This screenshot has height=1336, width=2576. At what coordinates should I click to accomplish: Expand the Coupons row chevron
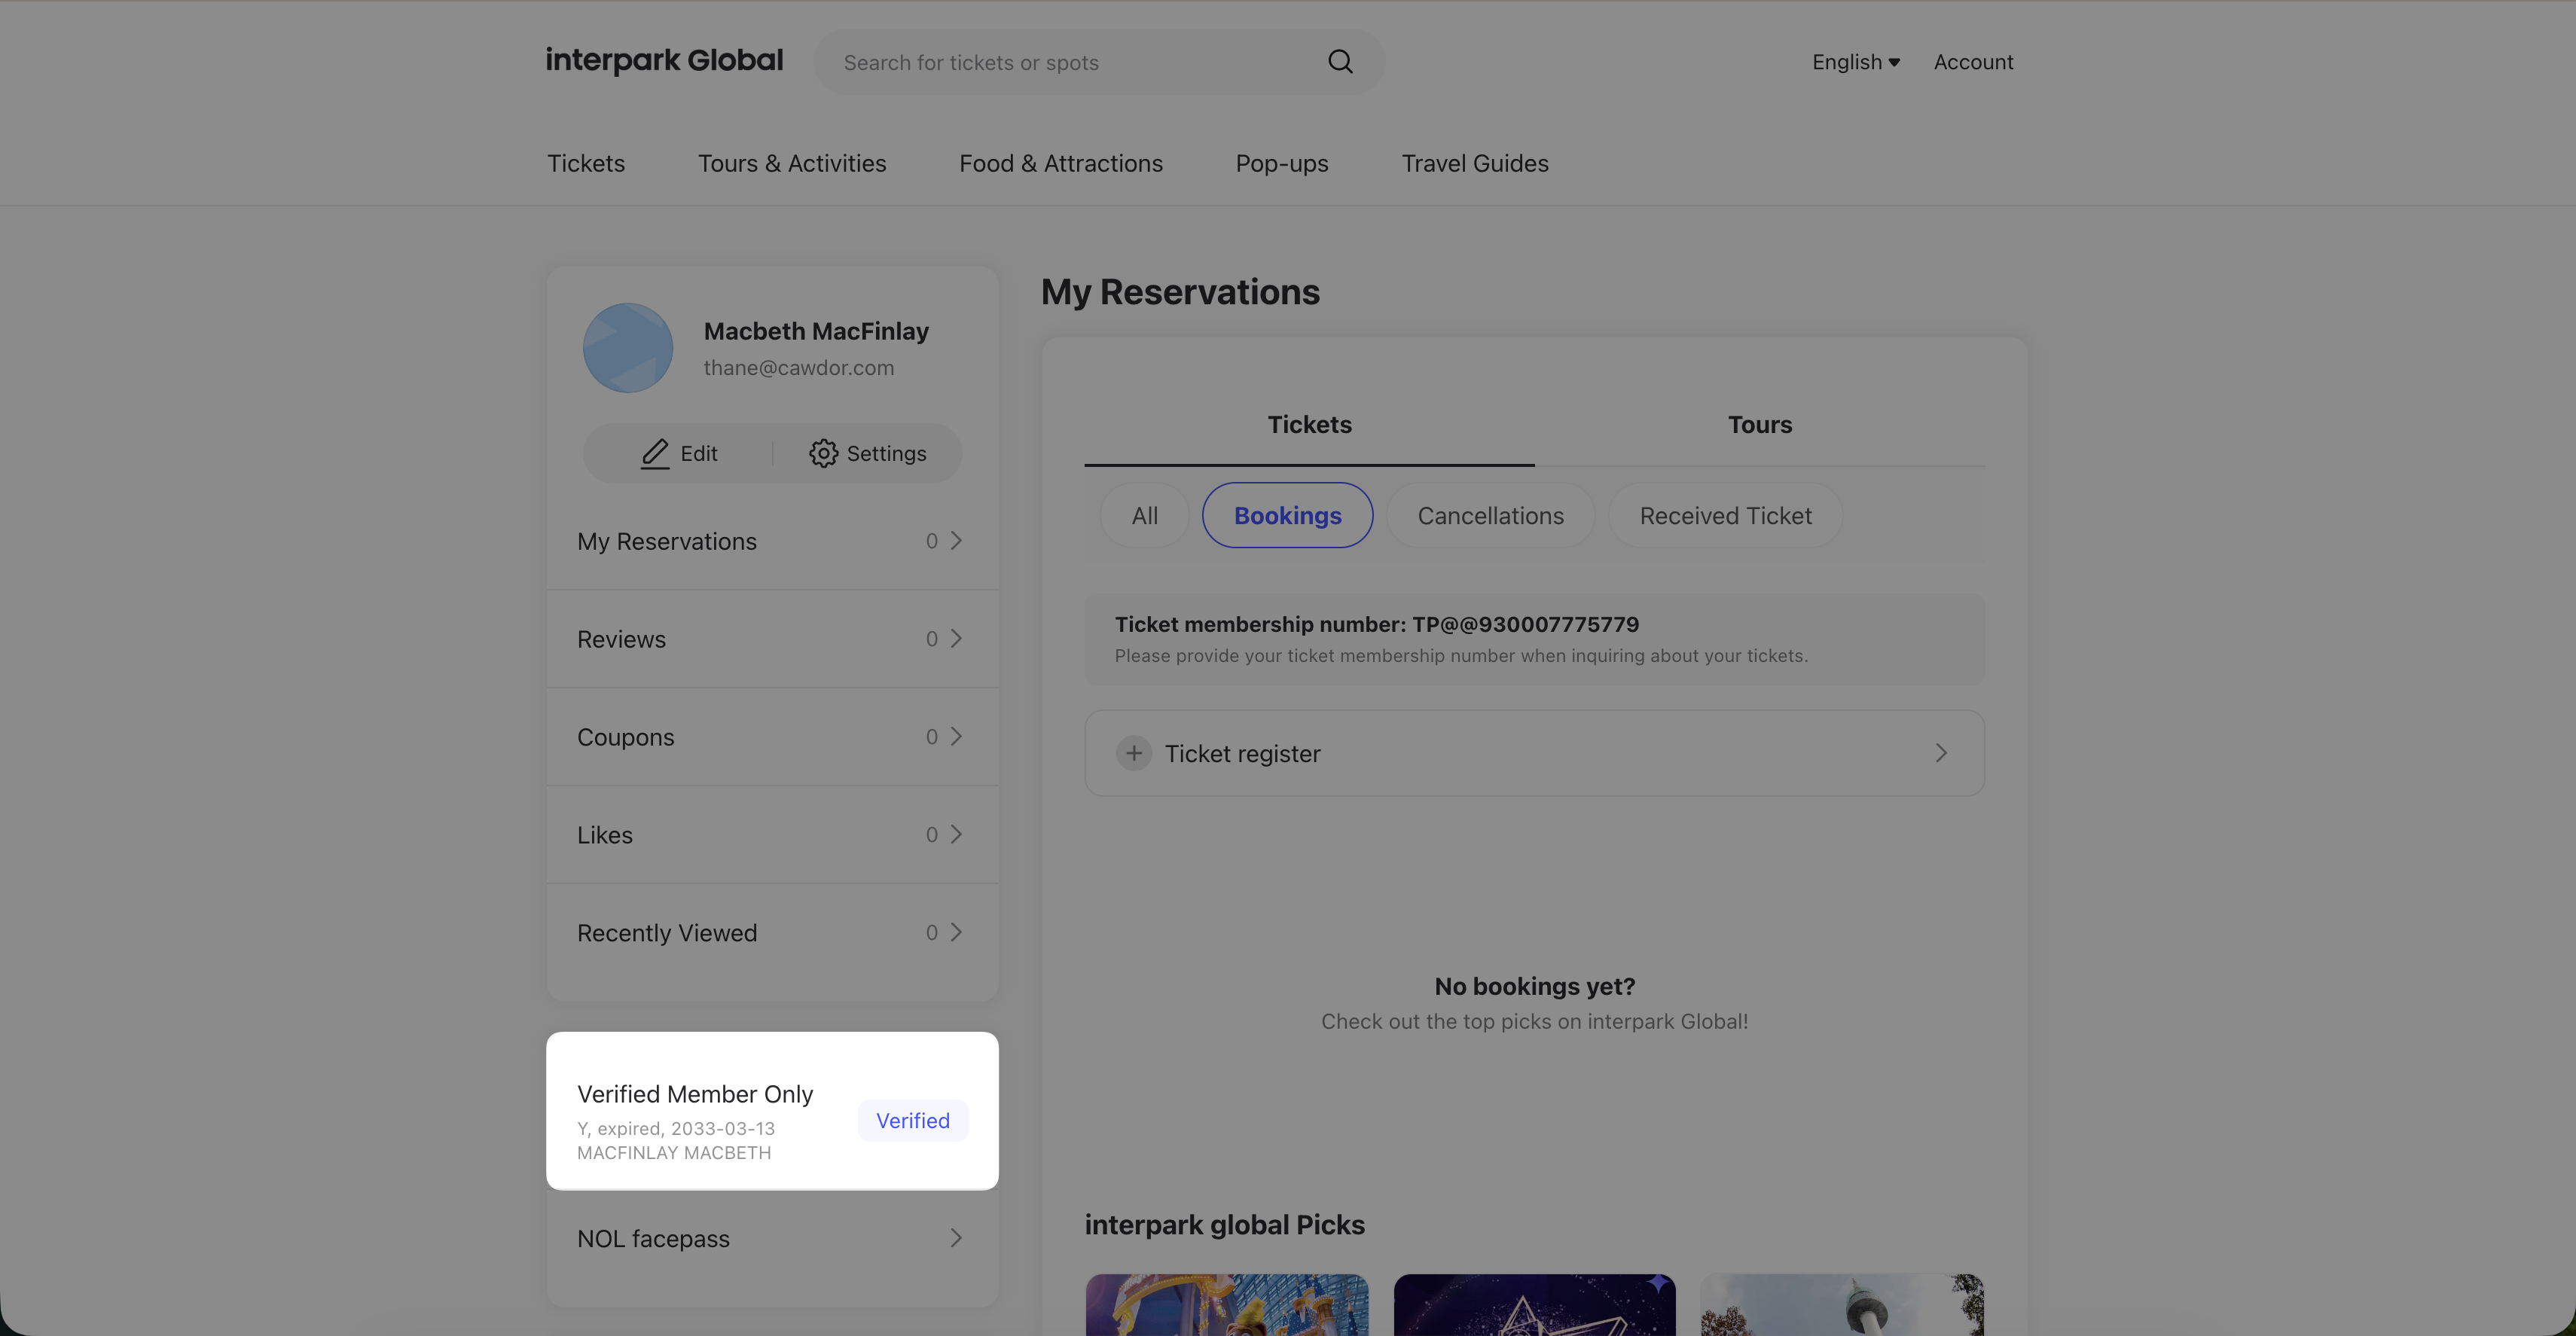coord(955,737)
